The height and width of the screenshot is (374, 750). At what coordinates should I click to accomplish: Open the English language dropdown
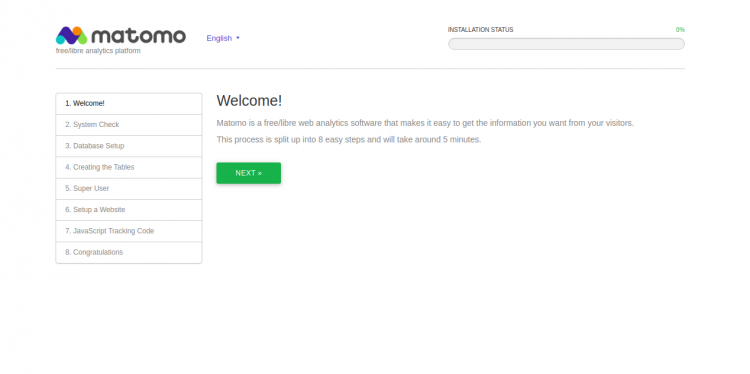[223, 38]
